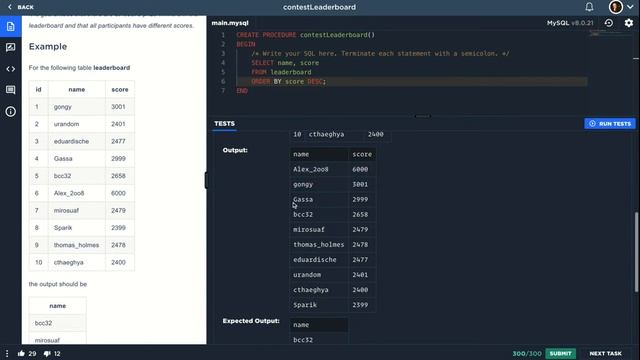
Task: Go back using the BACK arrow
Action: click(20, 7)
